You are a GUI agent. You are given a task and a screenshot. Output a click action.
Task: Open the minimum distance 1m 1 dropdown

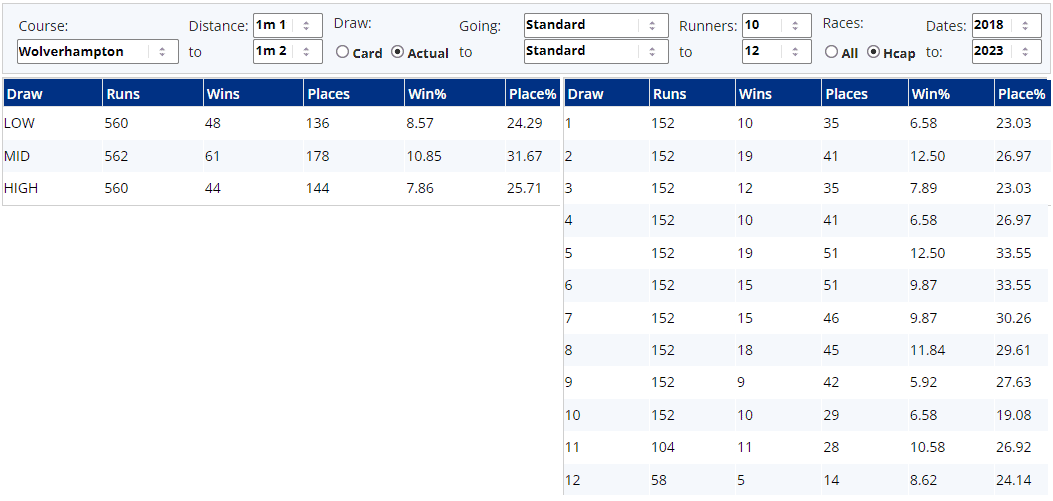pos(287,25)
